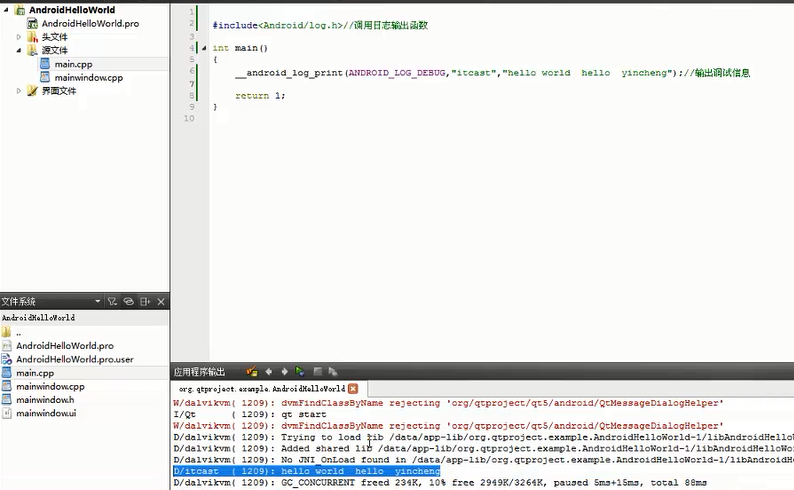Open mainwindow.ui in file system list
Image resolution: width=794 pixels, height=490 pixels.
coord(46,414)
